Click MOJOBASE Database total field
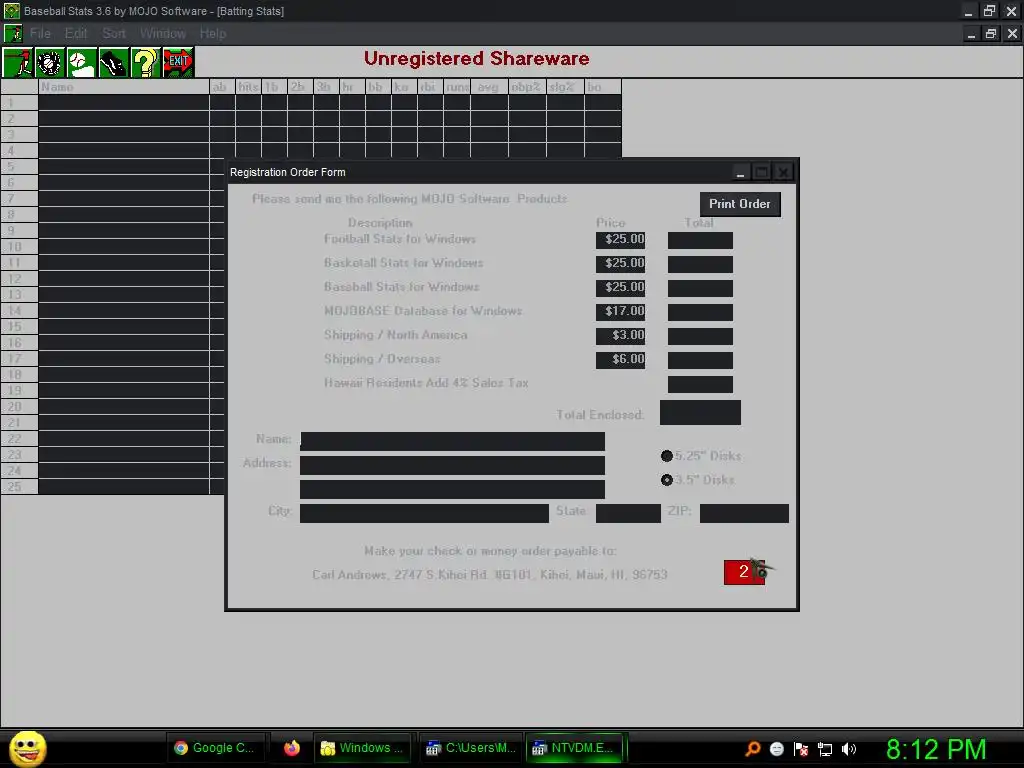1024x768 pixels. click(x=700, y=312)
